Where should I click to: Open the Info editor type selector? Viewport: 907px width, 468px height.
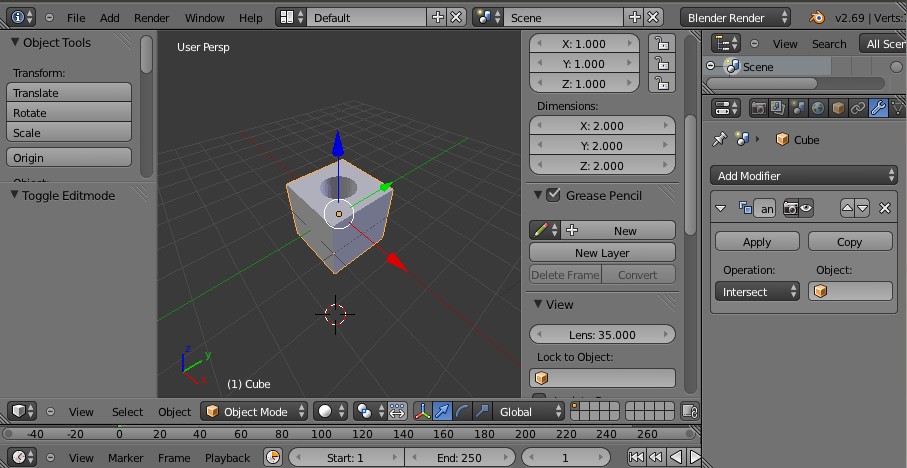pyautogui.click(x=23, y=17)
